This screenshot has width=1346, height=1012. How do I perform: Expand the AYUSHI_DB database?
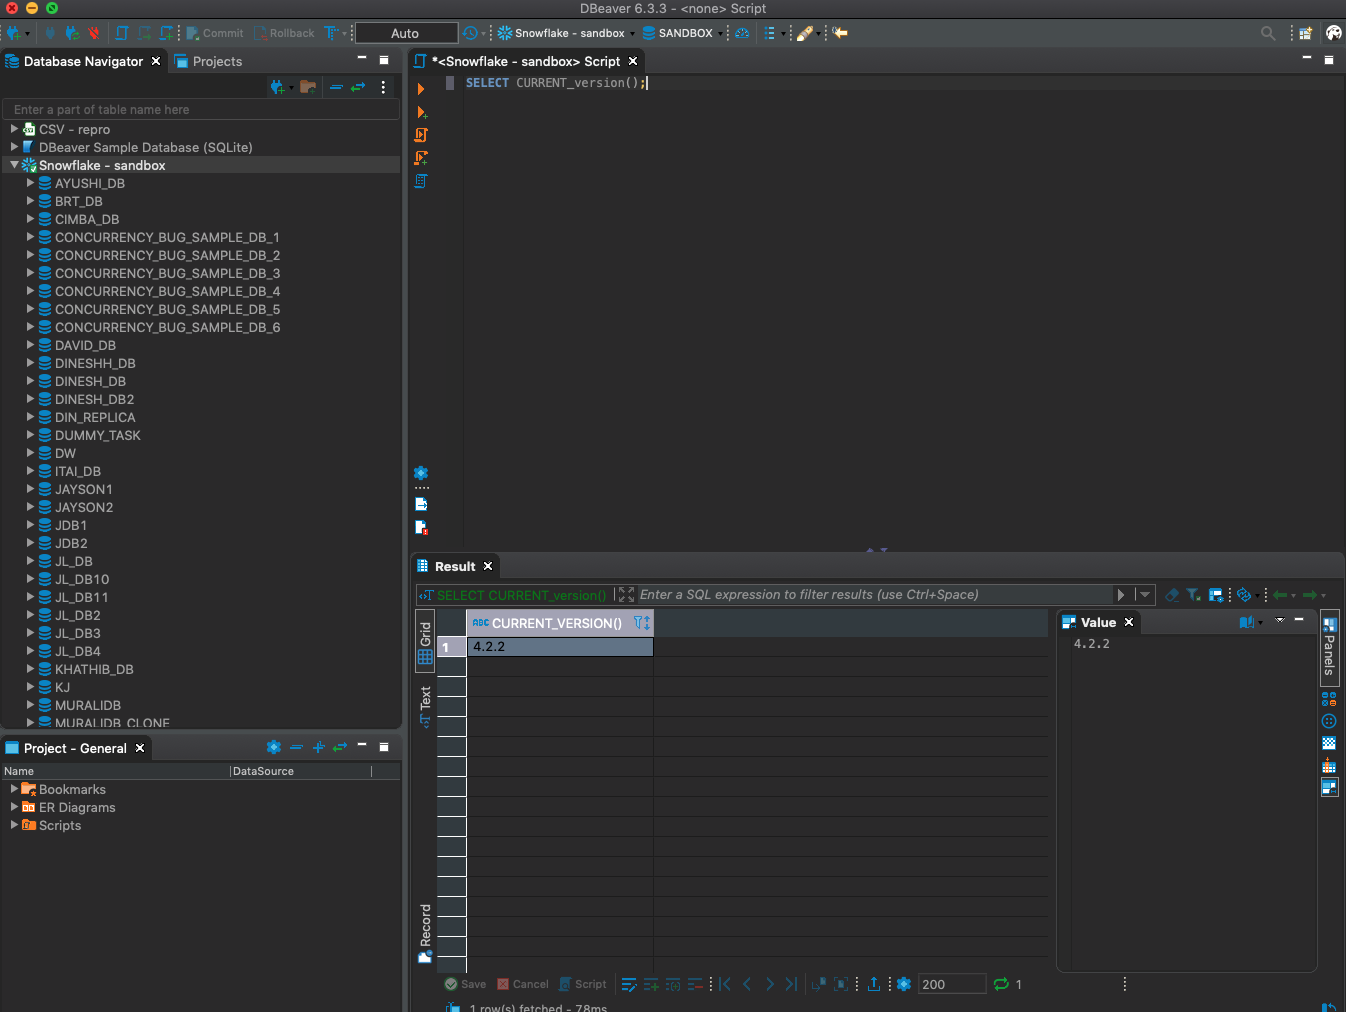point(30,183)
